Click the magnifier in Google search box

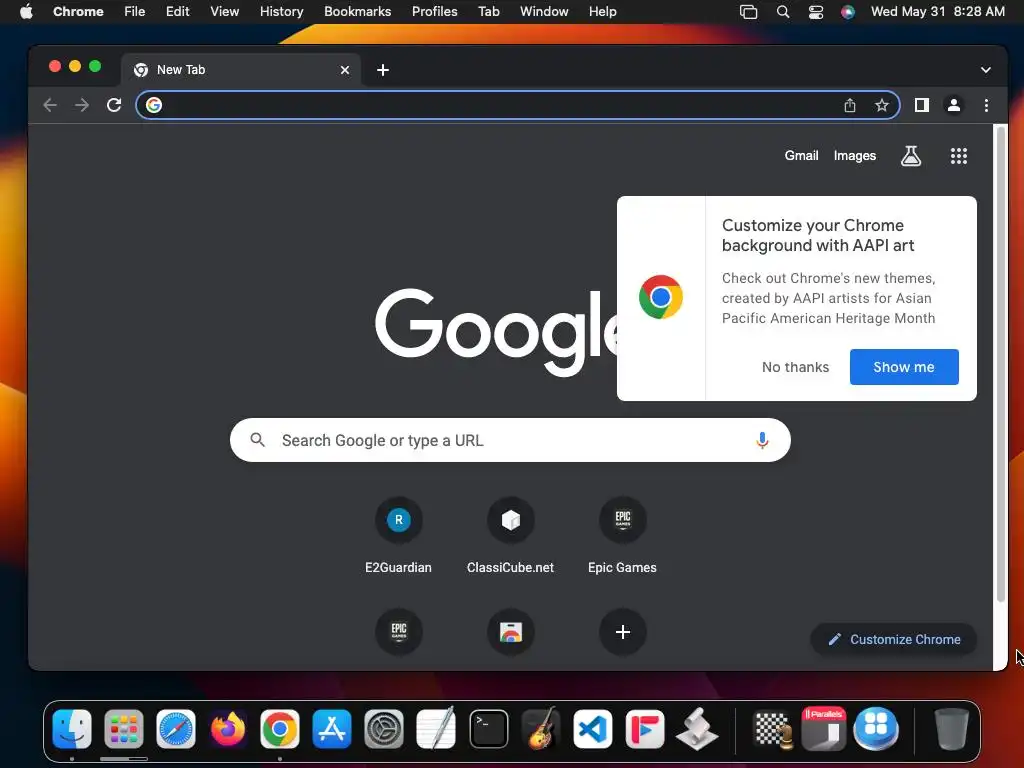(x=258, y=440)
